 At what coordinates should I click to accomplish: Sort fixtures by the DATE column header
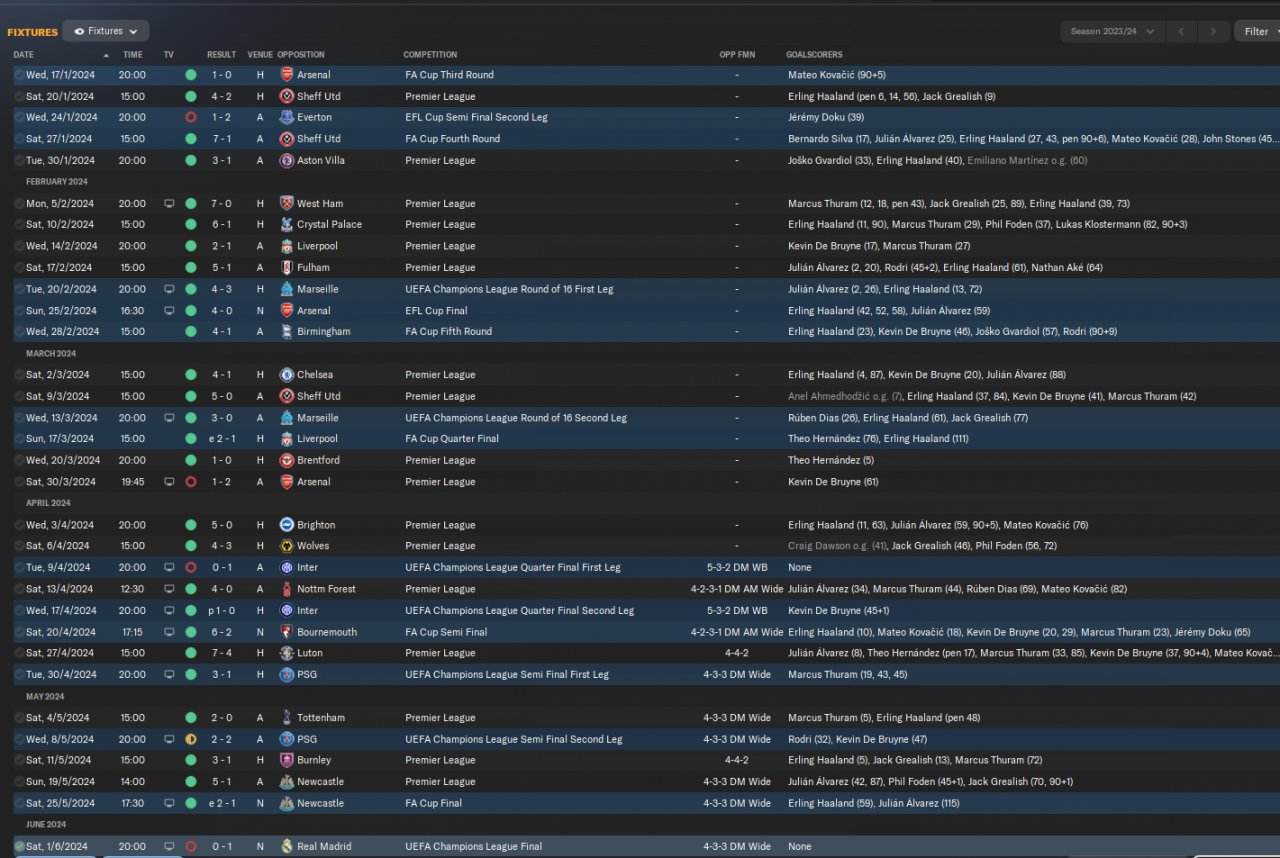coord(23,55)
